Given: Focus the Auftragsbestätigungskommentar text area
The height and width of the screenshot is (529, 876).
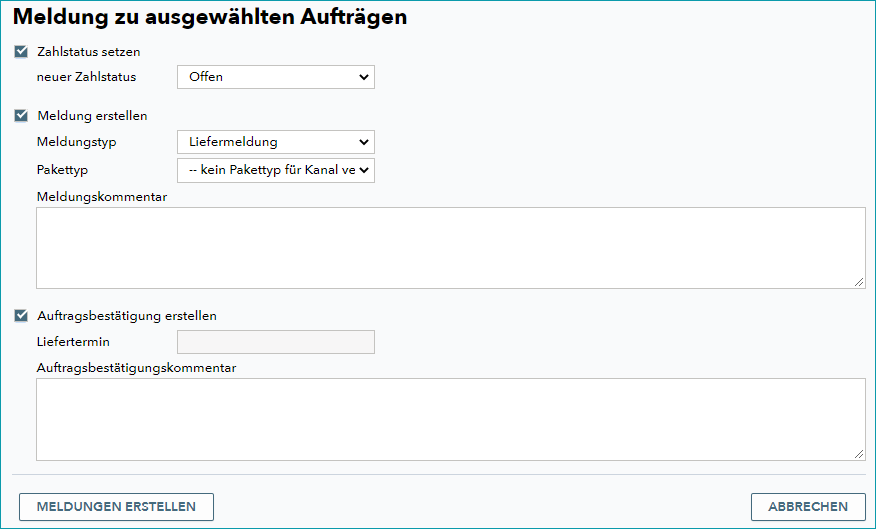Looking at the screenshot, I should click(451, 420).
